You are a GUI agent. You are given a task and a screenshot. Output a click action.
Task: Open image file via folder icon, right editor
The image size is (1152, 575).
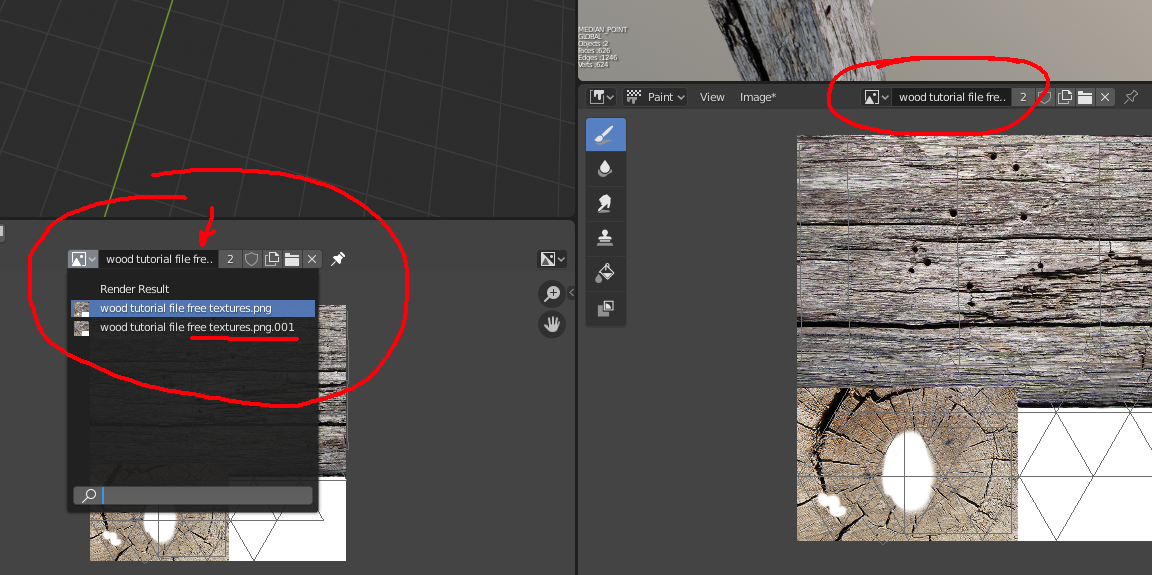1085,97
